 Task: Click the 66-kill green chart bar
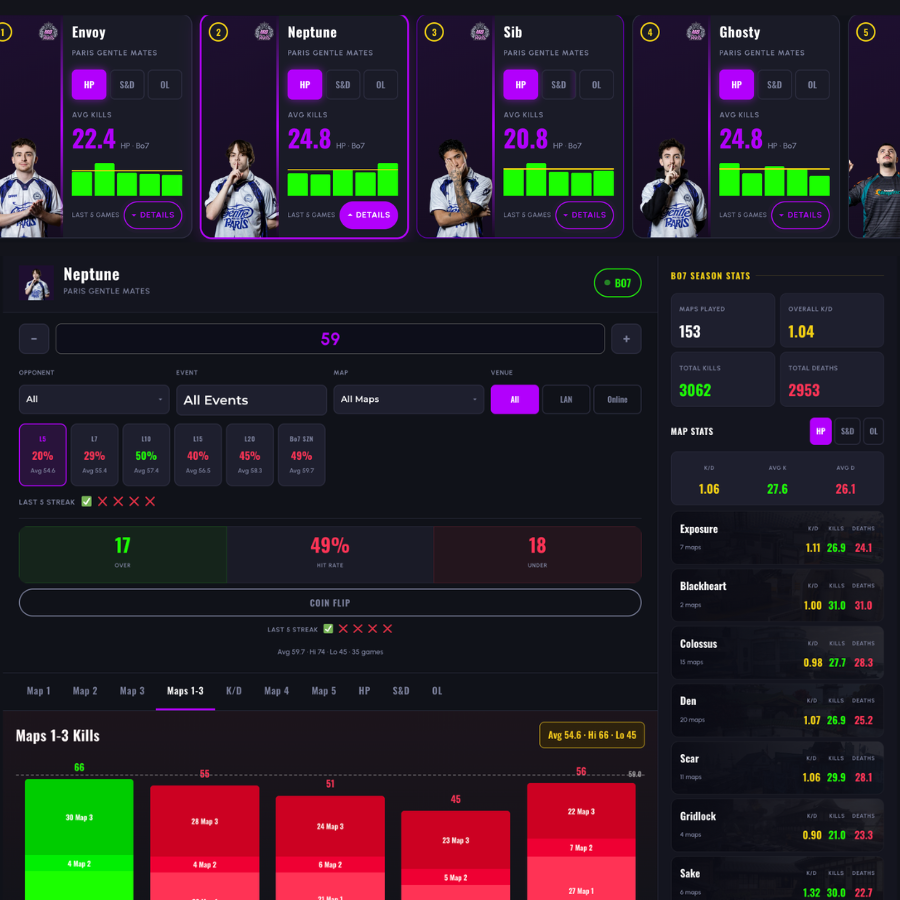[x=79, y=839]
